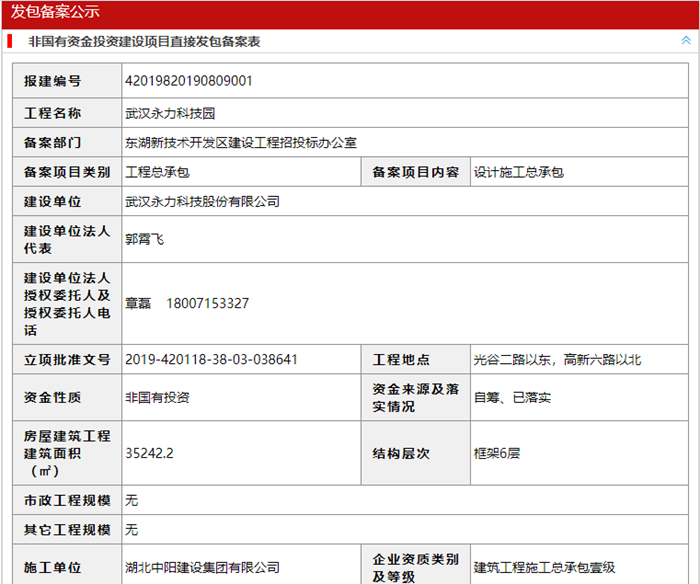Click the 设计施工总承包 content value

click(x=518, y=172)
